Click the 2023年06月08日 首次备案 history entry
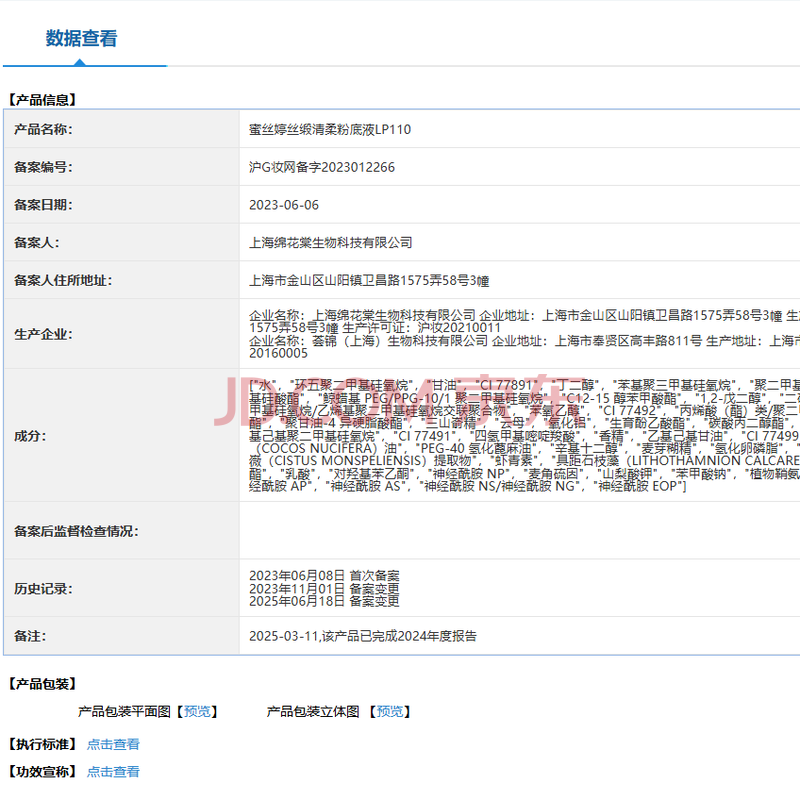Image resolution: width=800 pixels, height=800 pixels. [x=324, y=576]
